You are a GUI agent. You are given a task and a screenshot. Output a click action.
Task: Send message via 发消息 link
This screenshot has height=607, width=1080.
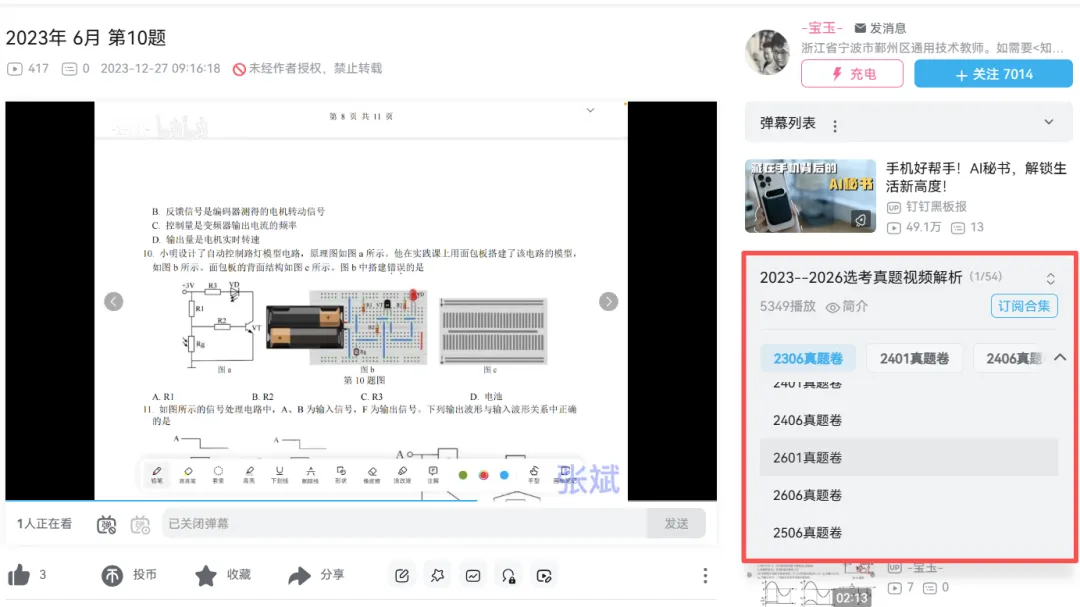click(x=880, y=28)
